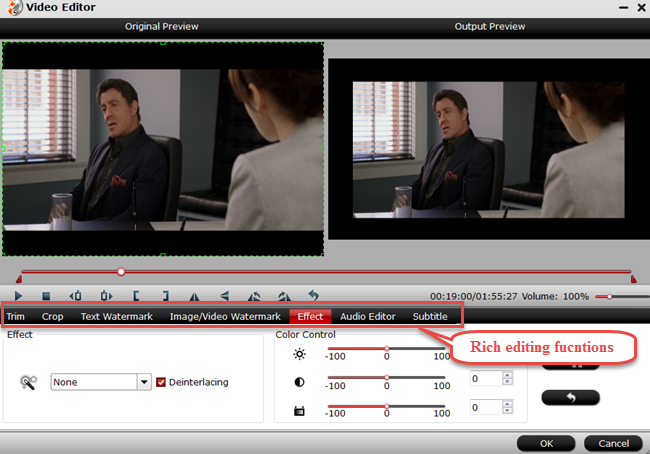
Task: Switch to the Trim tab
Action: (x=15, y=316)
